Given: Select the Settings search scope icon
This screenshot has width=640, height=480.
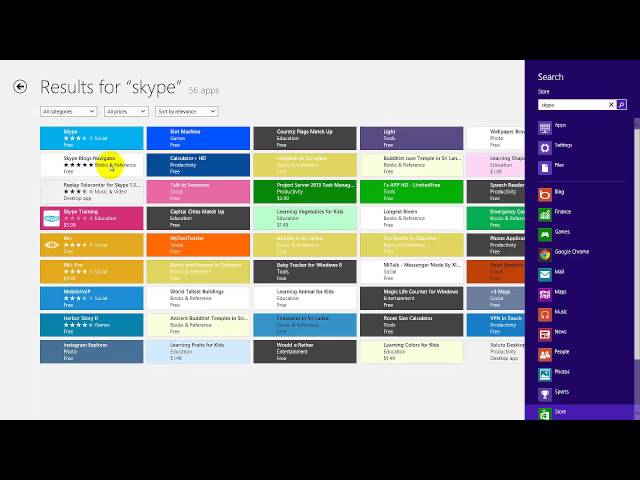Looking at the screenshot, I should [544, 148].
